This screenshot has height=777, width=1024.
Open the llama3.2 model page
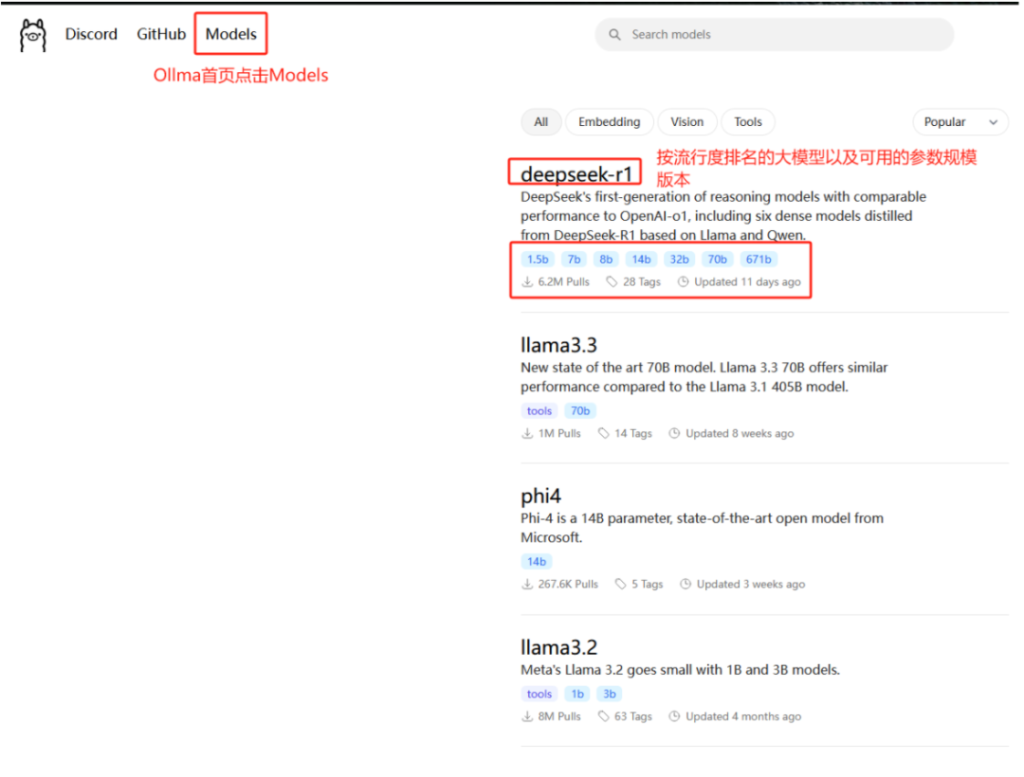pyautogui.click(x=559, y=648)
